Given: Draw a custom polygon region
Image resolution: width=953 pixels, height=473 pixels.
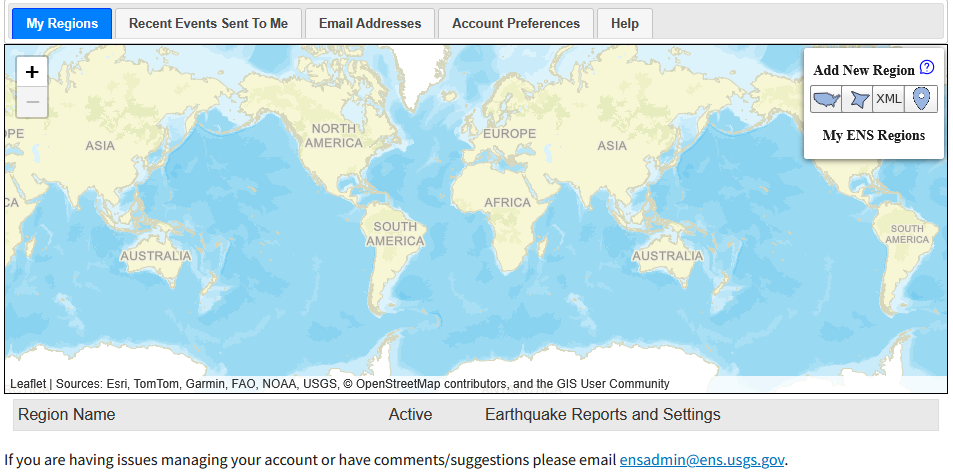Looking at the screenshot, I should coord(858,98).
